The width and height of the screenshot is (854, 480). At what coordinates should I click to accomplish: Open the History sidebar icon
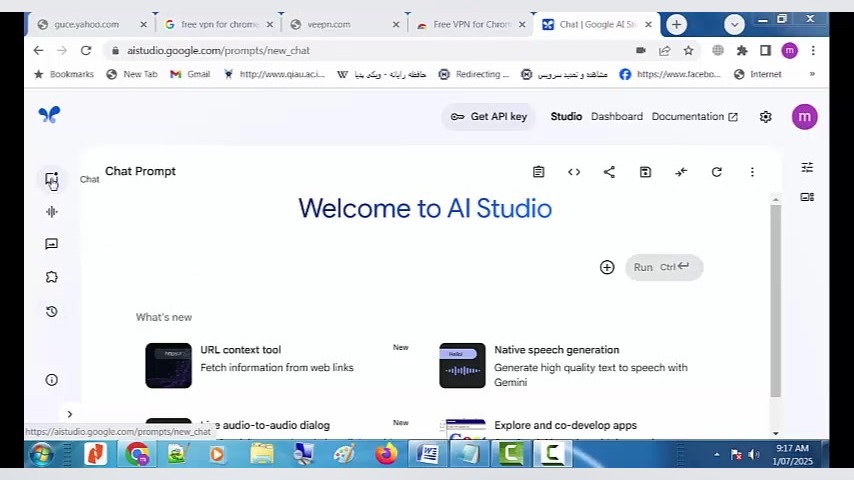pos(52,311)
